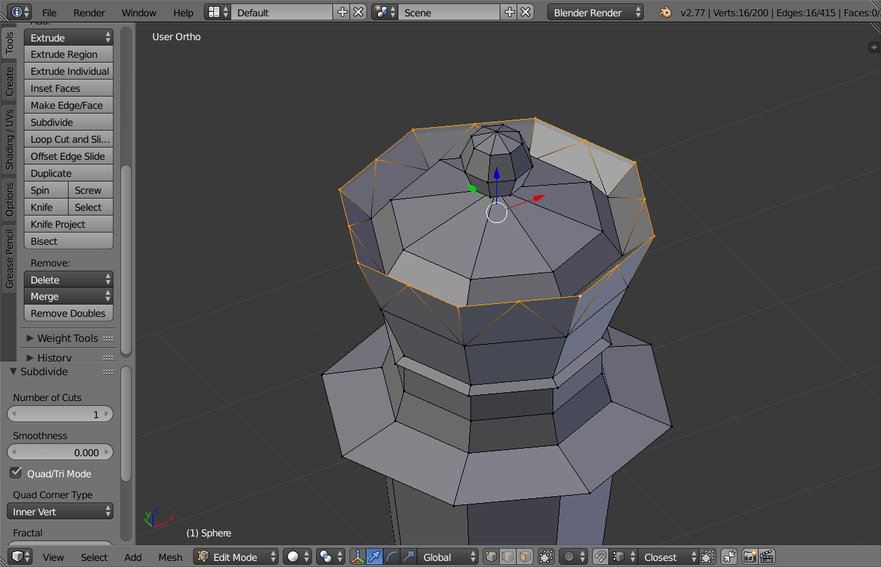Click the Number of Cuts field
Screen dimensions: 881x567
(x=60, y=414)
